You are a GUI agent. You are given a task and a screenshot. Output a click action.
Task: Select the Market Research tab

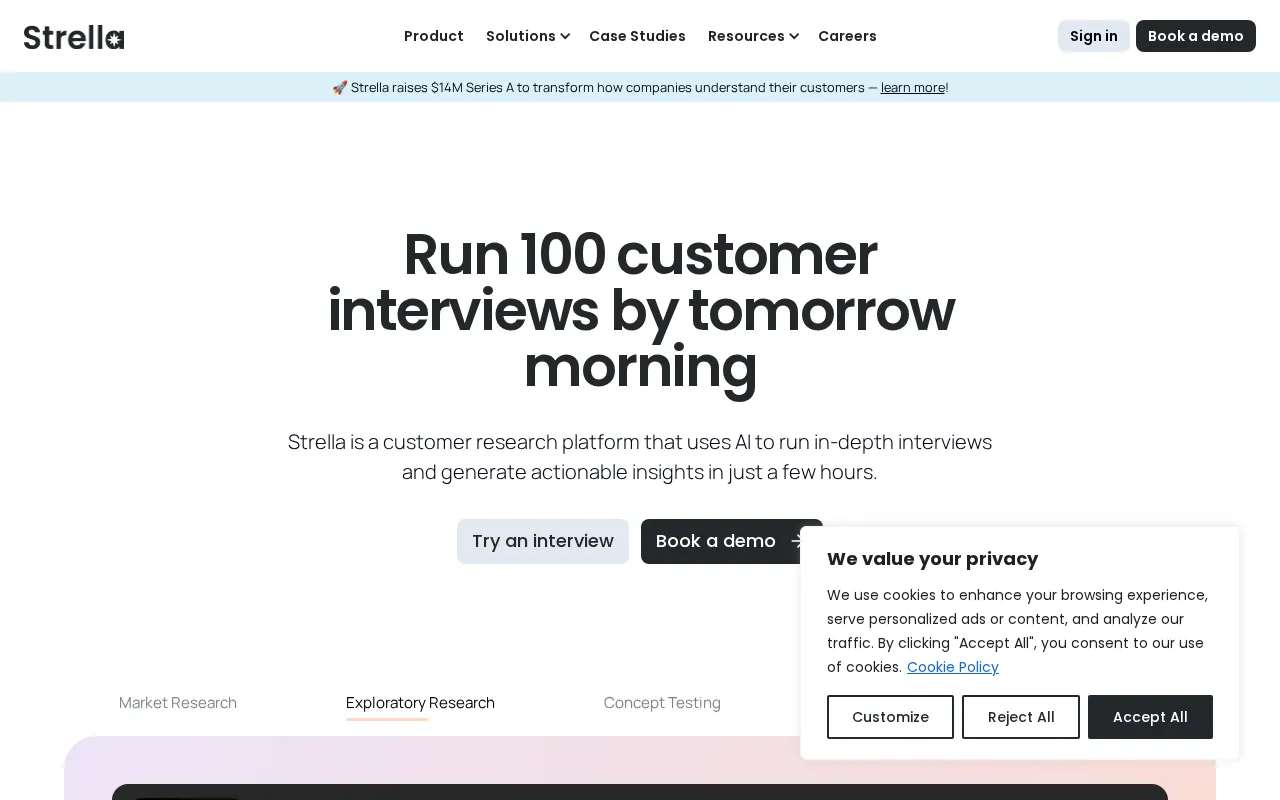[x=178, y=702]
